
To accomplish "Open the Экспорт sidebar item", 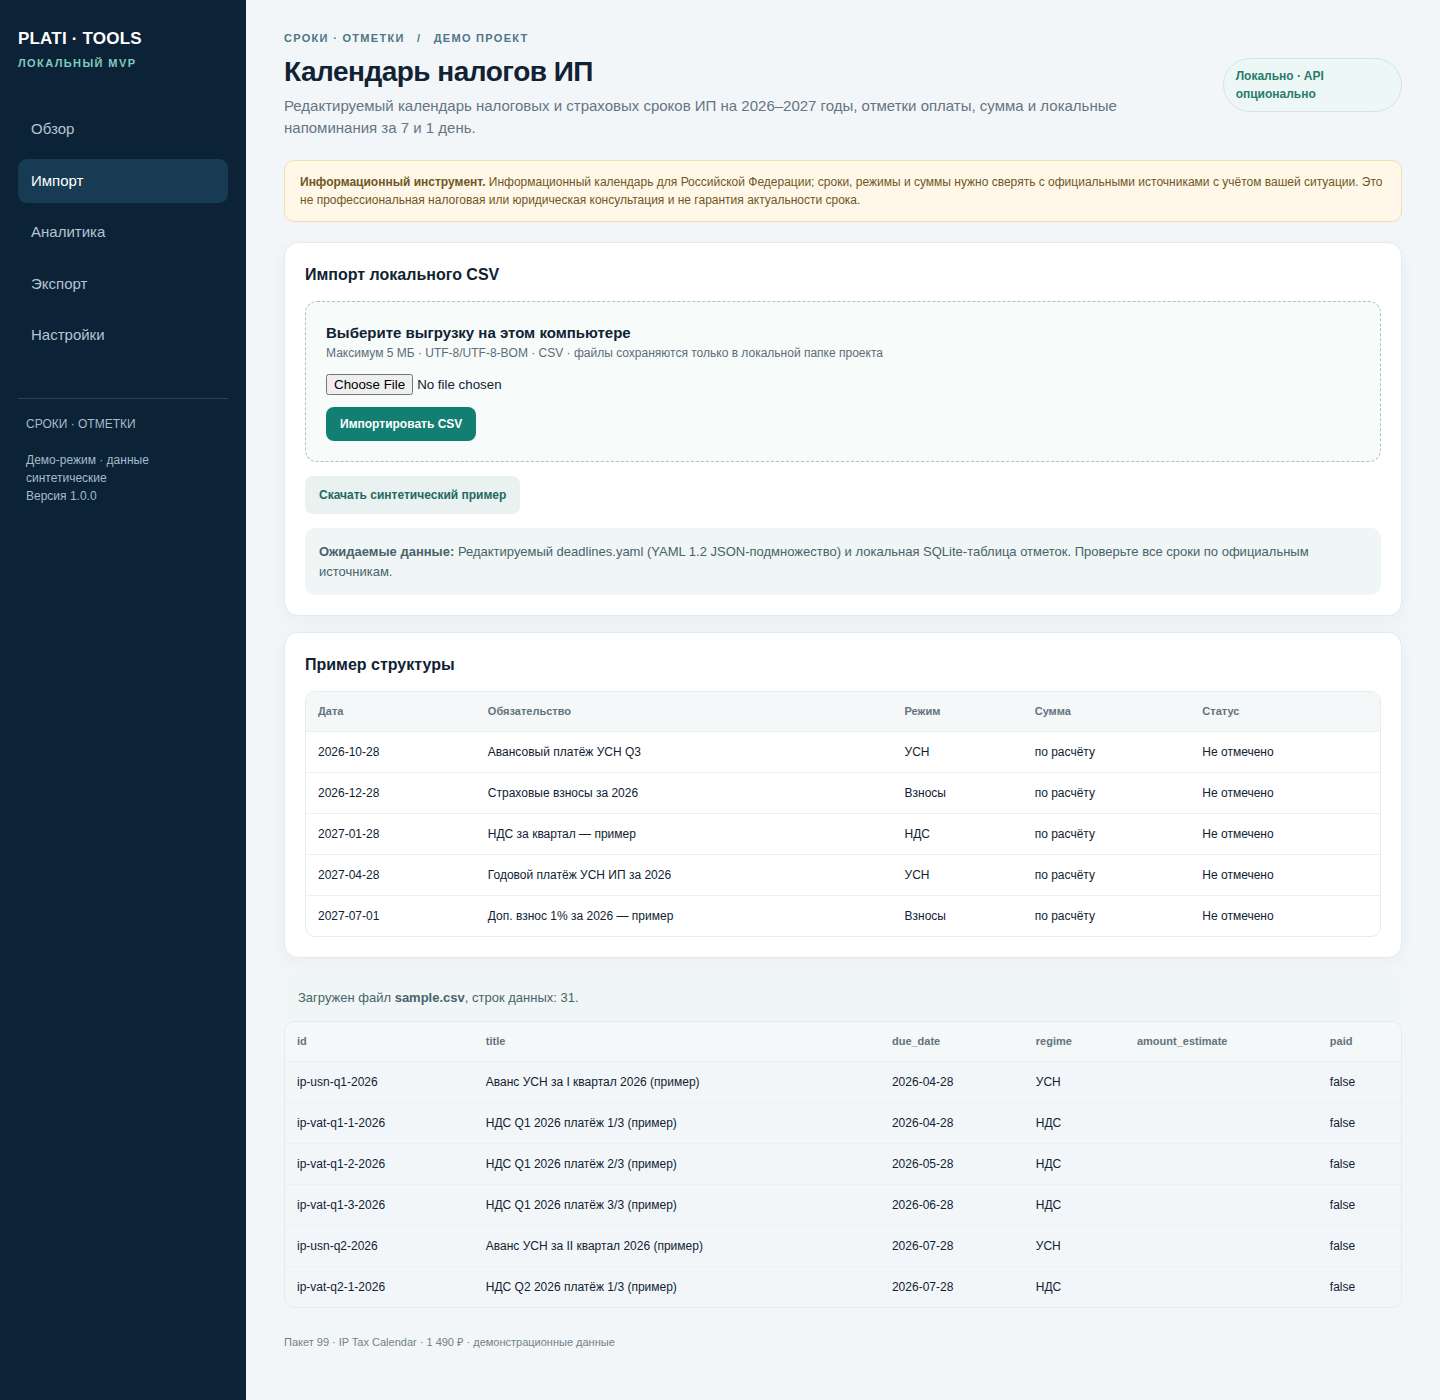I will 123,284.
